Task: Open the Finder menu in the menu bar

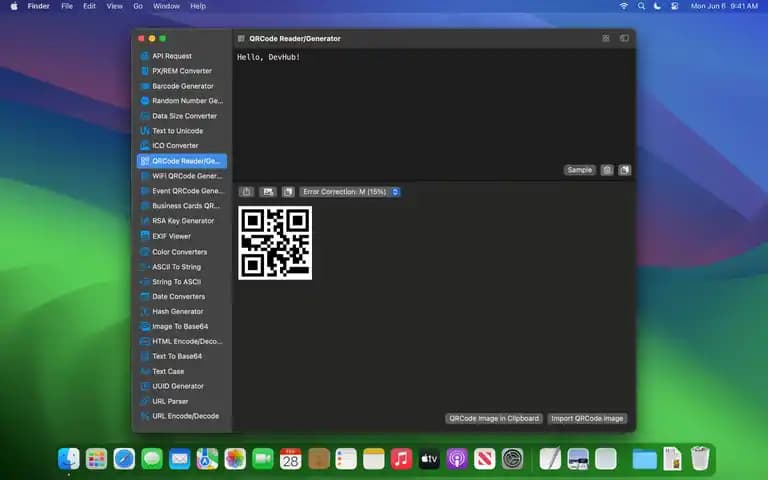Action: [x=39, y=6]
